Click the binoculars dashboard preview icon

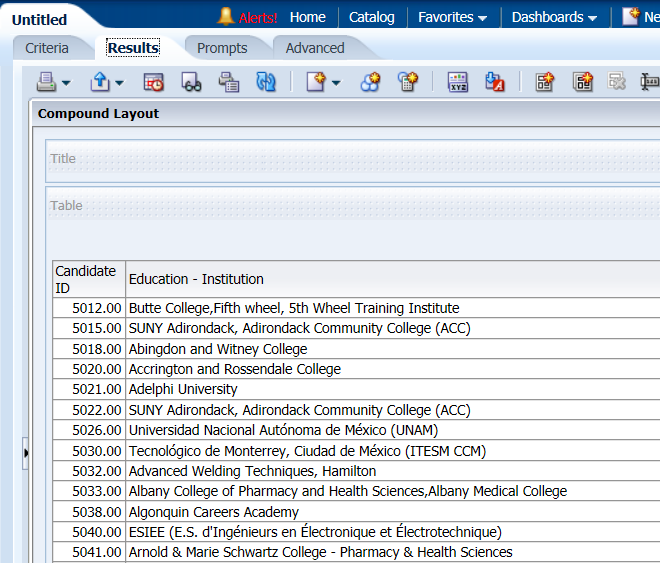[x=191, y=82]
